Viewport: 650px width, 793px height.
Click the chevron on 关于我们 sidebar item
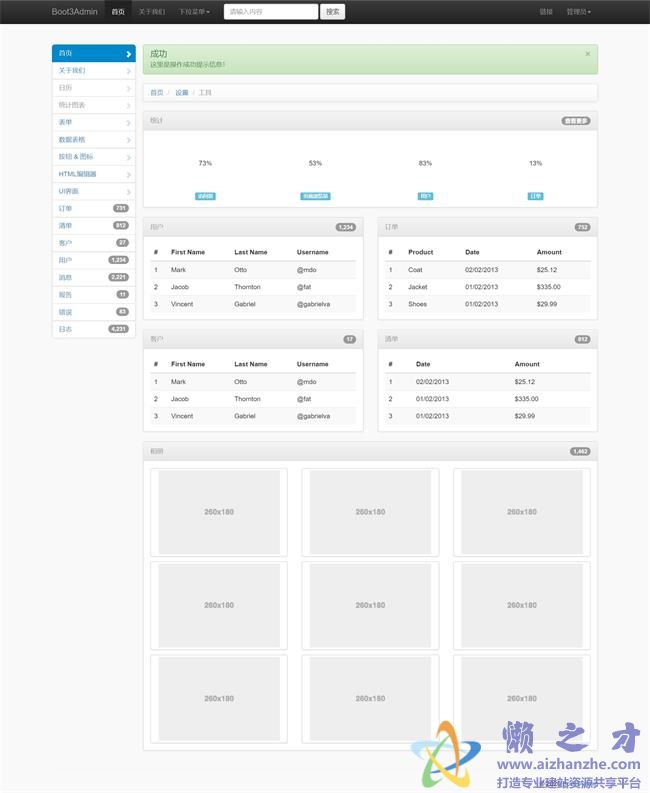pyautogui.click(x=128, y=71)
